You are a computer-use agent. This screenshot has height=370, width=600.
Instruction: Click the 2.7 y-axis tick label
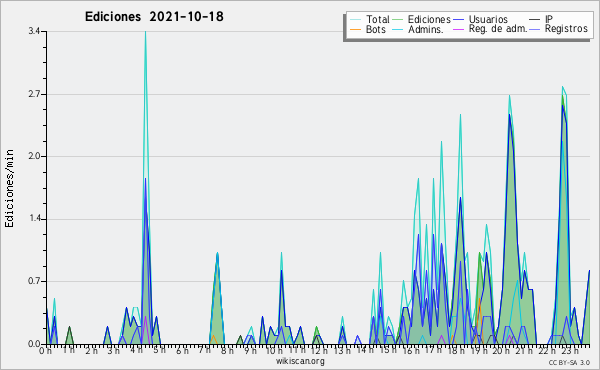pos(34,94)
